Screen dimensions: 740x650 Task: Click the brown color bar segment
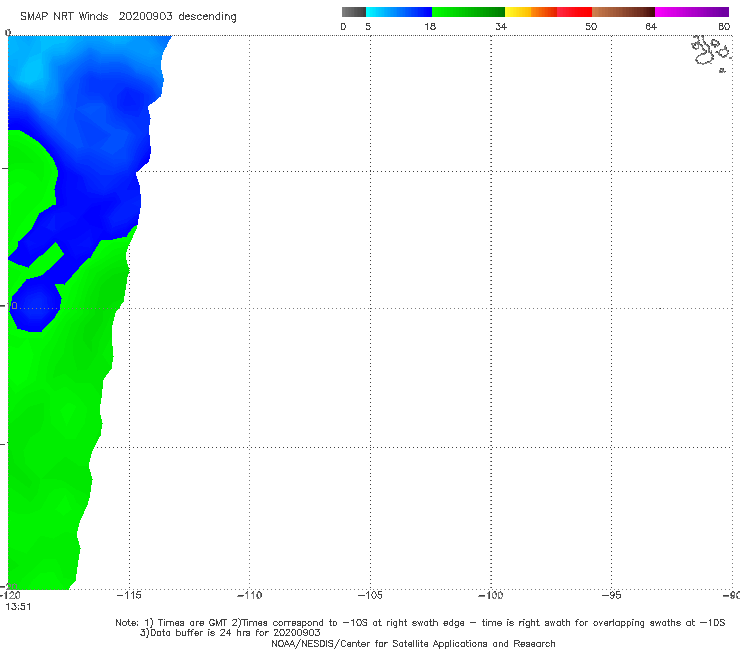(623, 12)
